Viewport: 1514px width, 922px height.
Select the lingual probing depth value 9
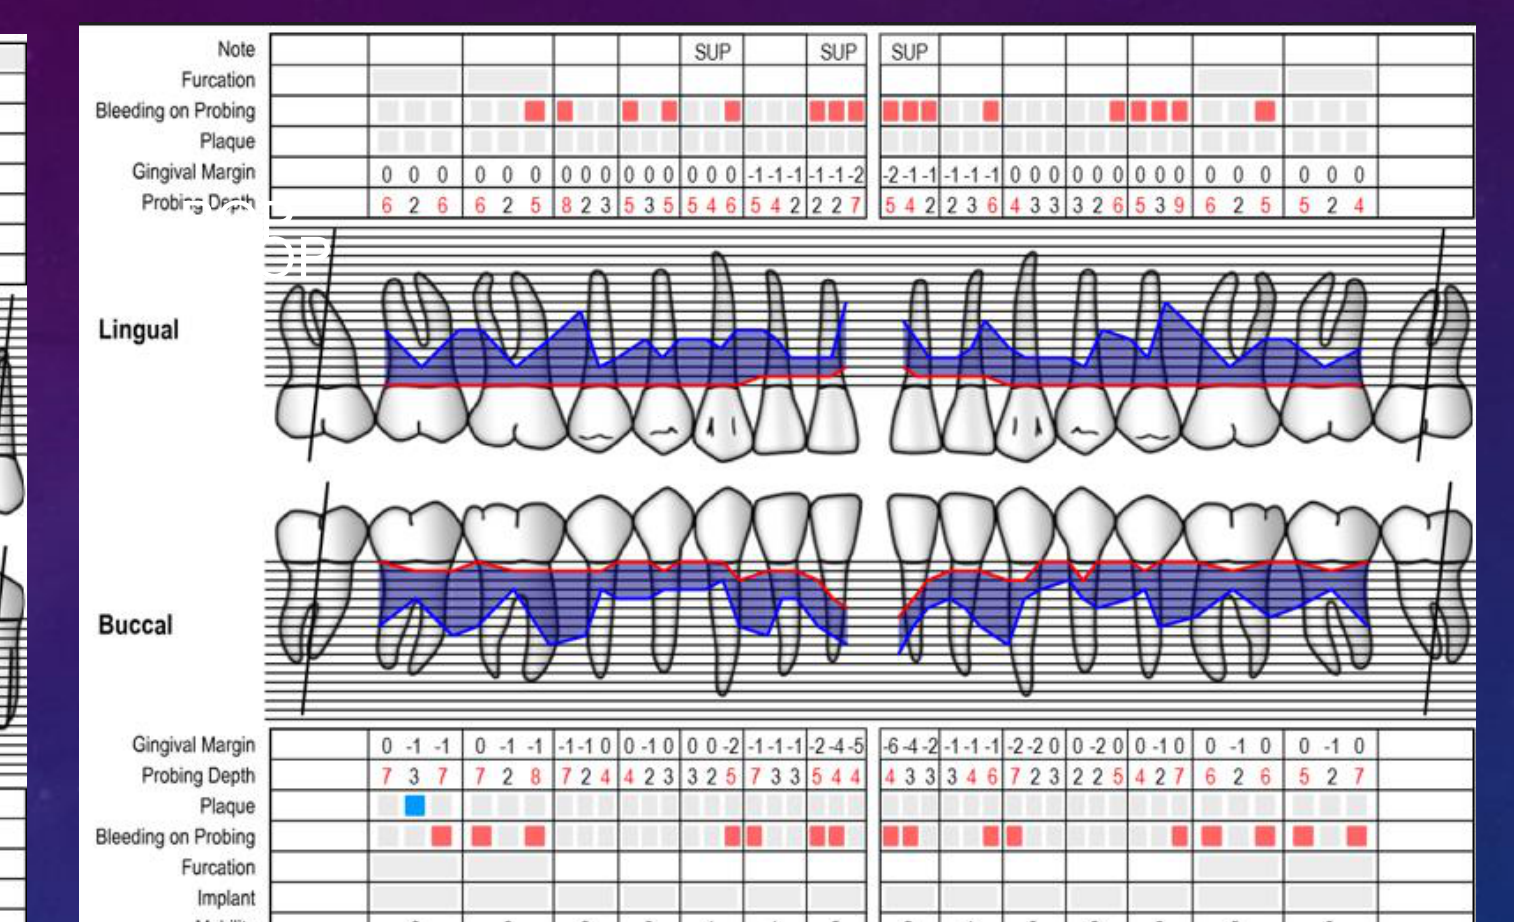(x=1180, y=205)
